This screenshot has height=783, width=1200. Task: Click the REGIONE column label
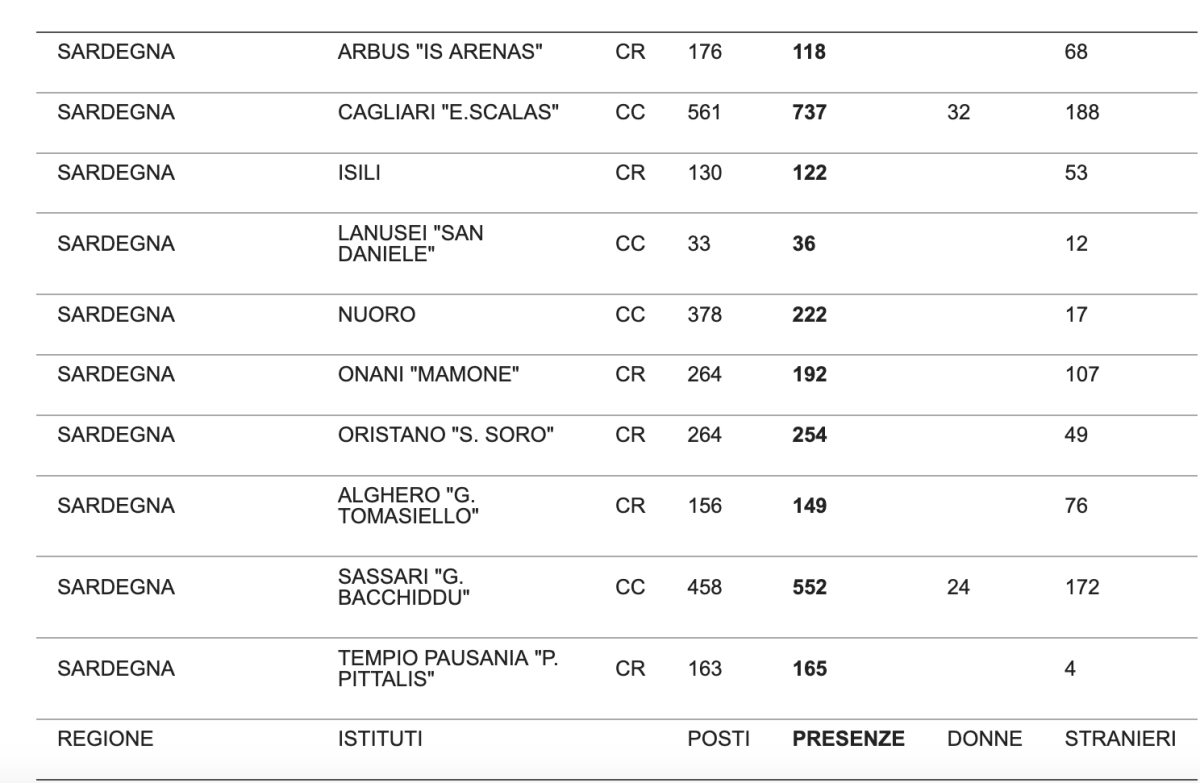[105, 740]
